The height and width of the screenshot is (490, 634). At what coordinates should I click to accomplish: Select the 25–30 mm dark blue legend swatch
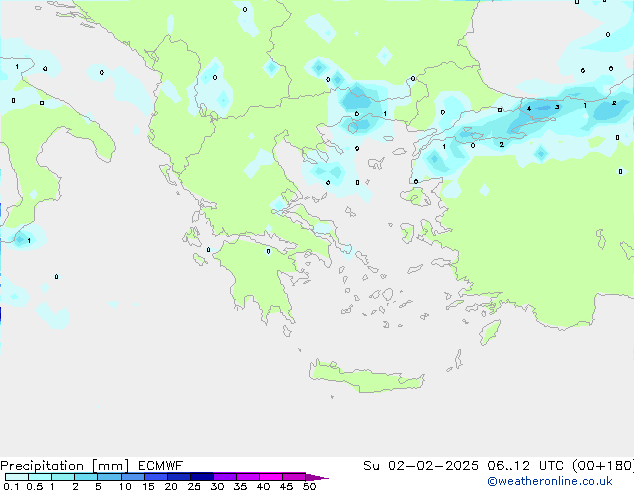click(201, 477)
